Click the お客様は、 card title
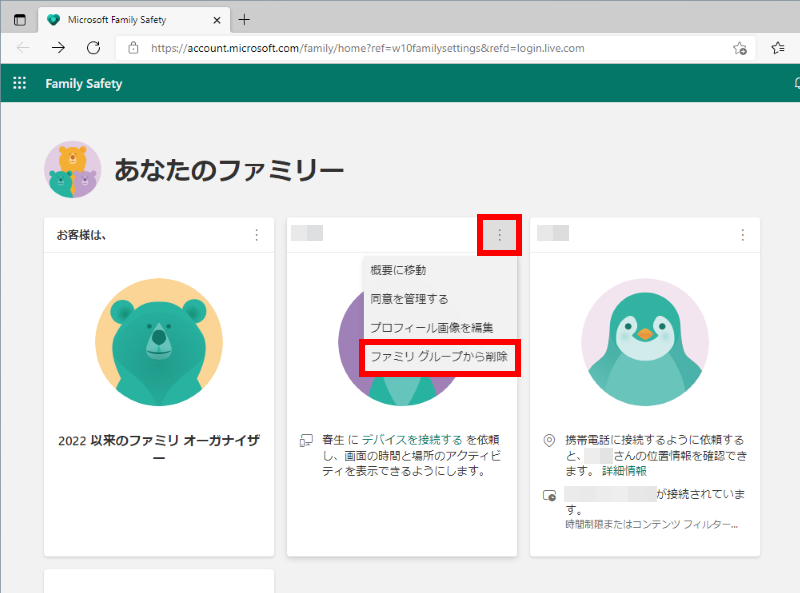Image resolution: width=800 pixels, height=593 pixels. (x=81, y=235)
